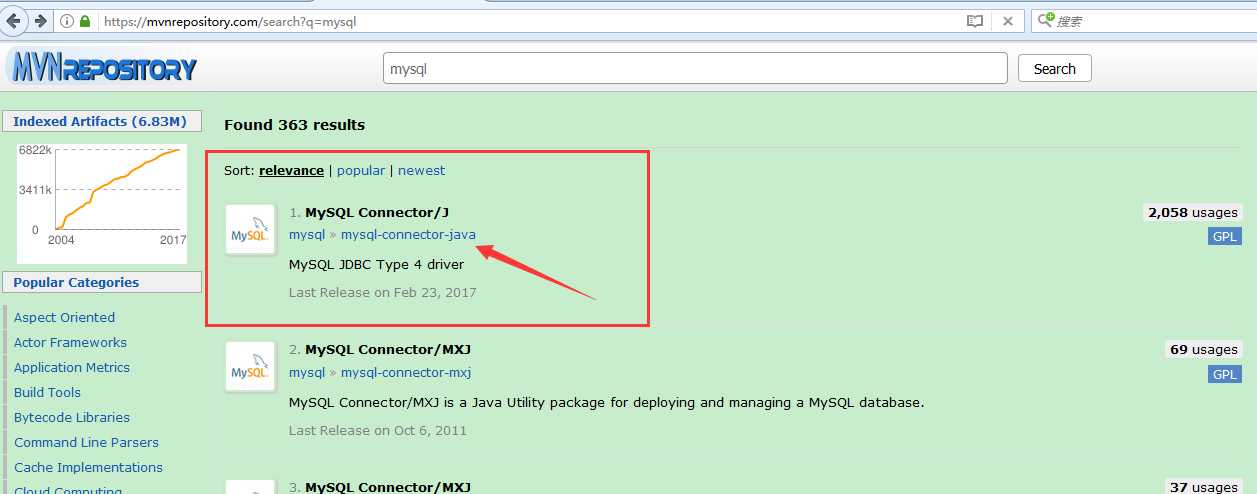Stop loading with the X icon
Screen dimensions: 1257x494
pyautogui.click(x=1008, y=21)
